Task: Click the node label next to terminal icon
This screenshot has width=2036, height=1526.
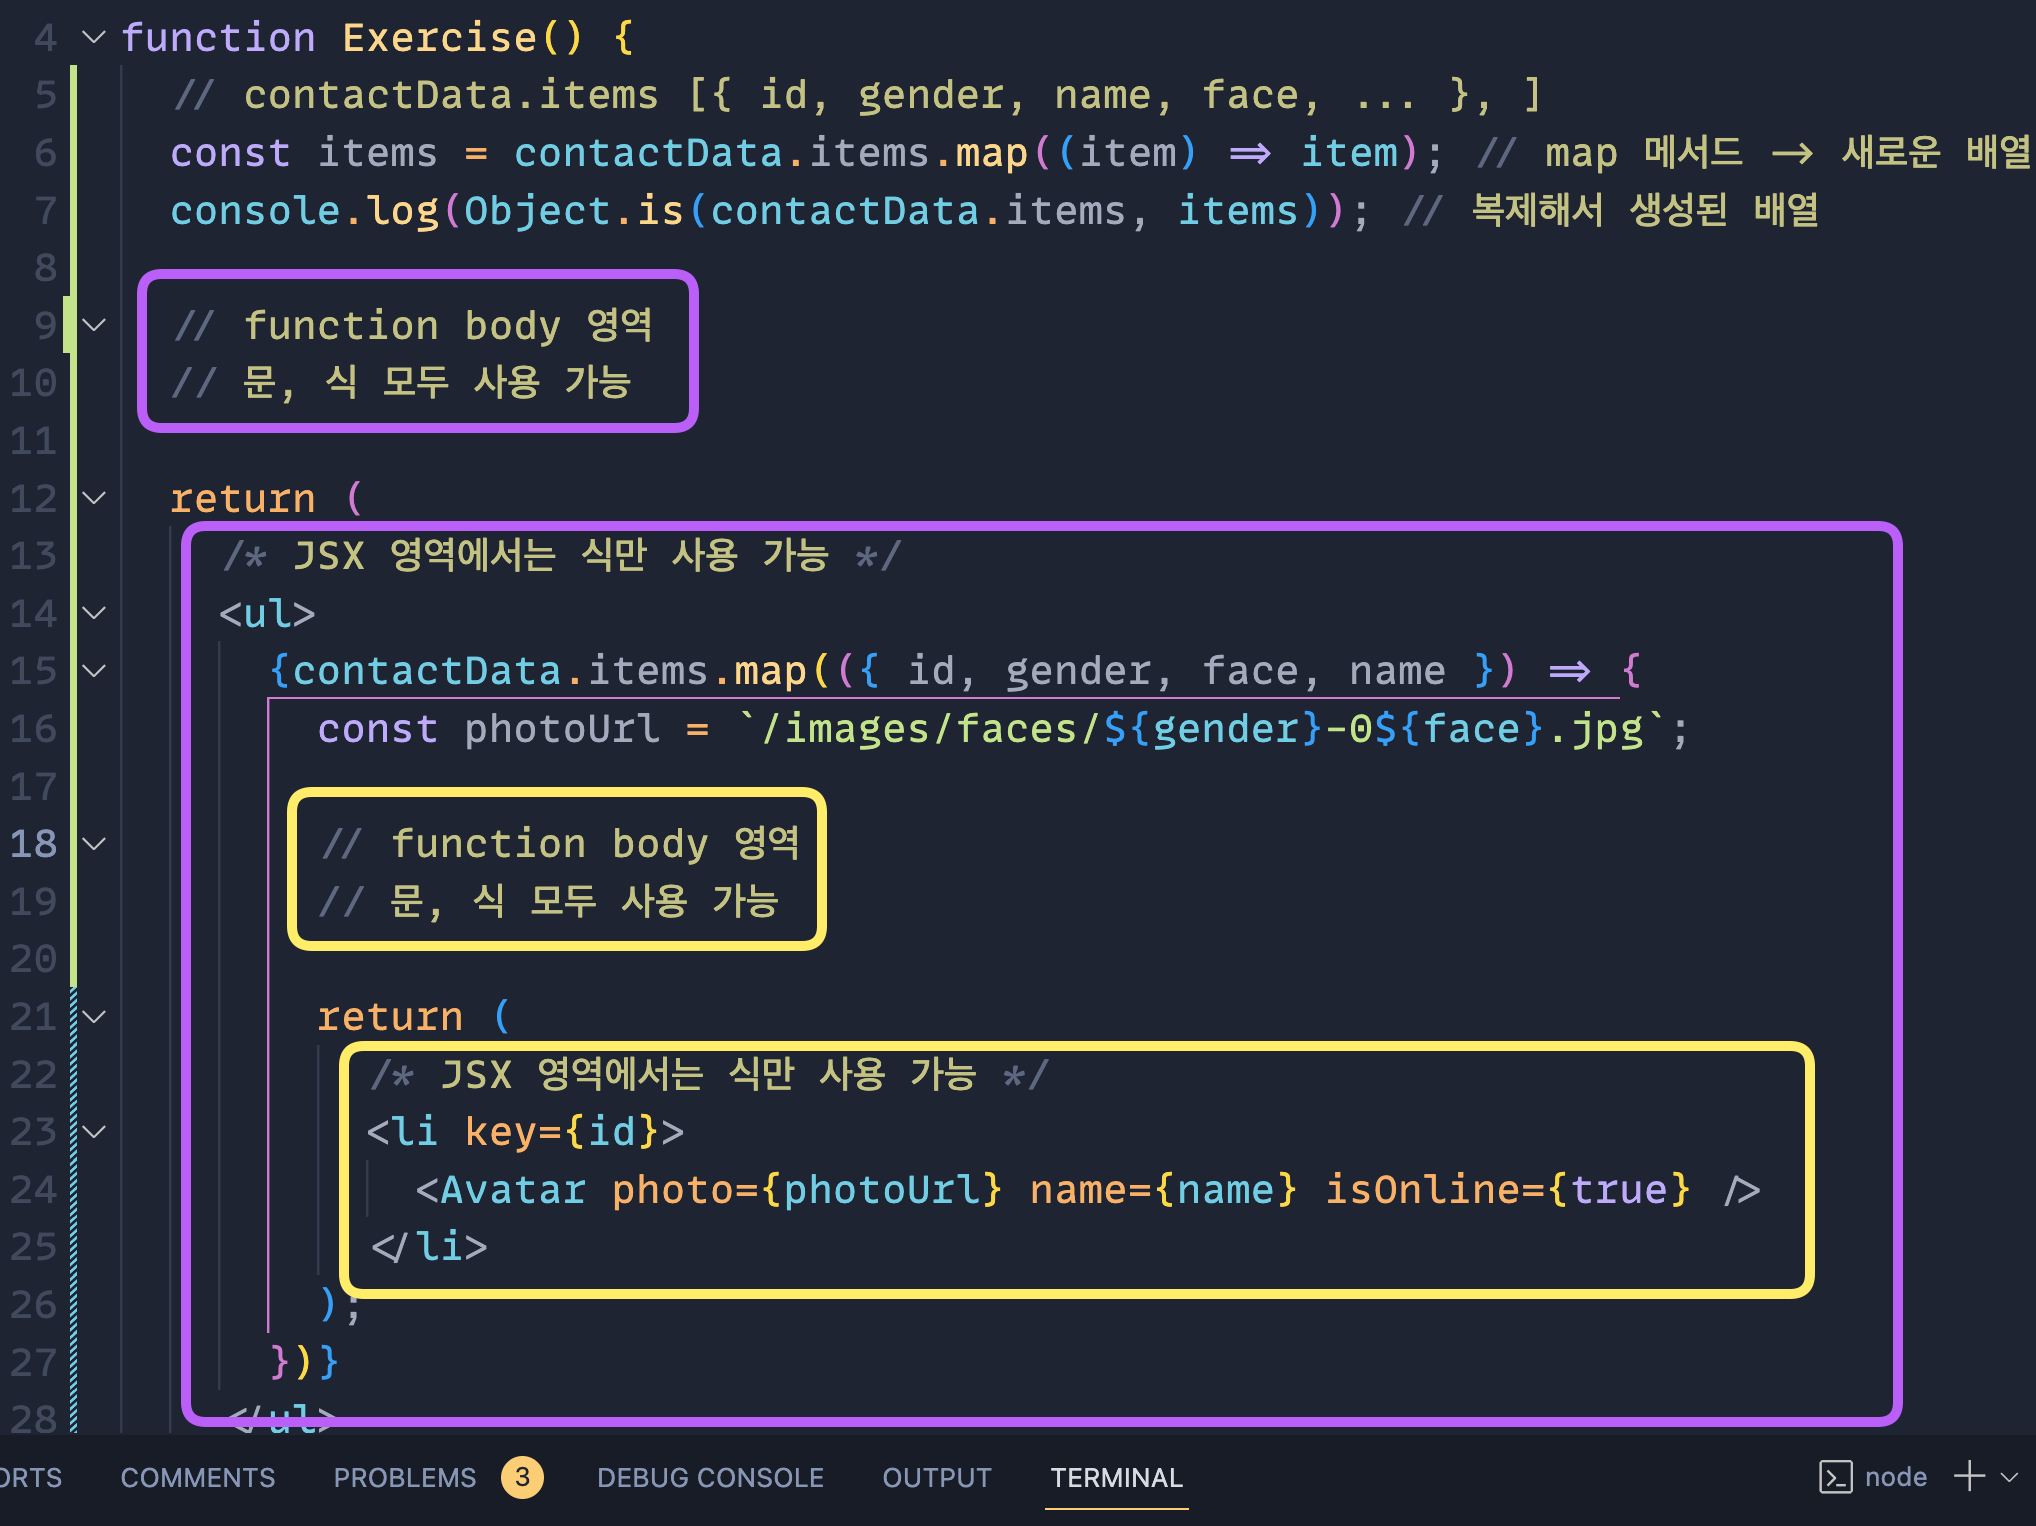Action: coord(1895,1477)
